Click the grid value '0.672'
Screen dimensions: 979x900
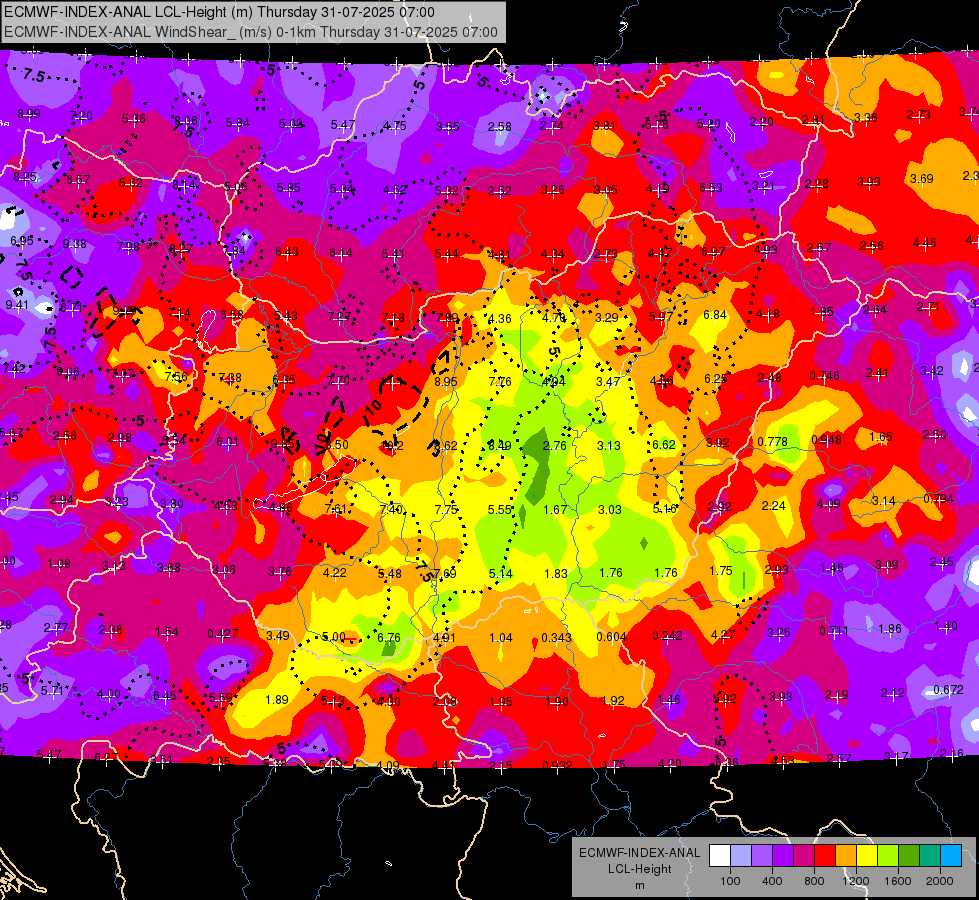tap(948, 690)
